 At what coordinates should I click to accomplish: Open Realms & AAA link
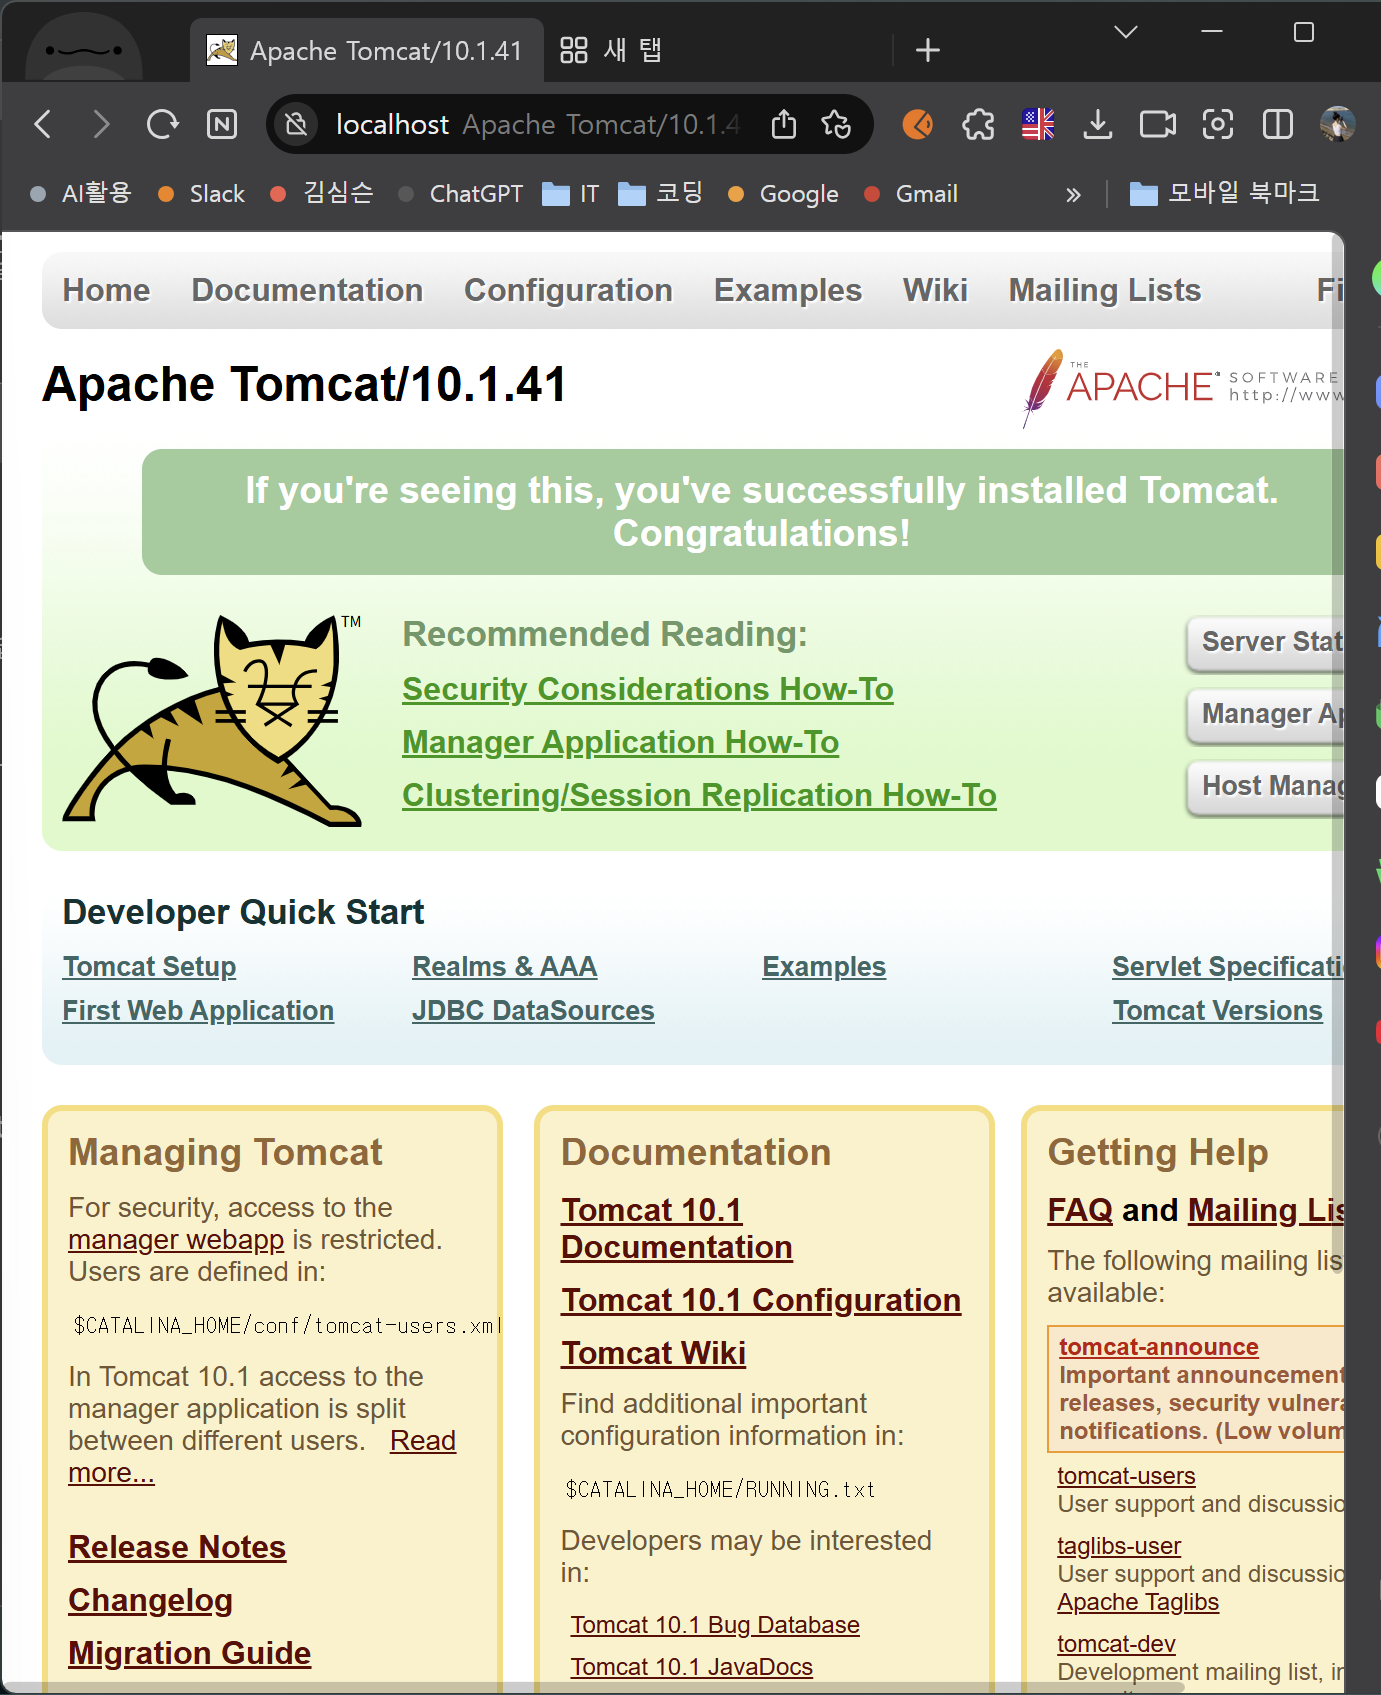504,967
